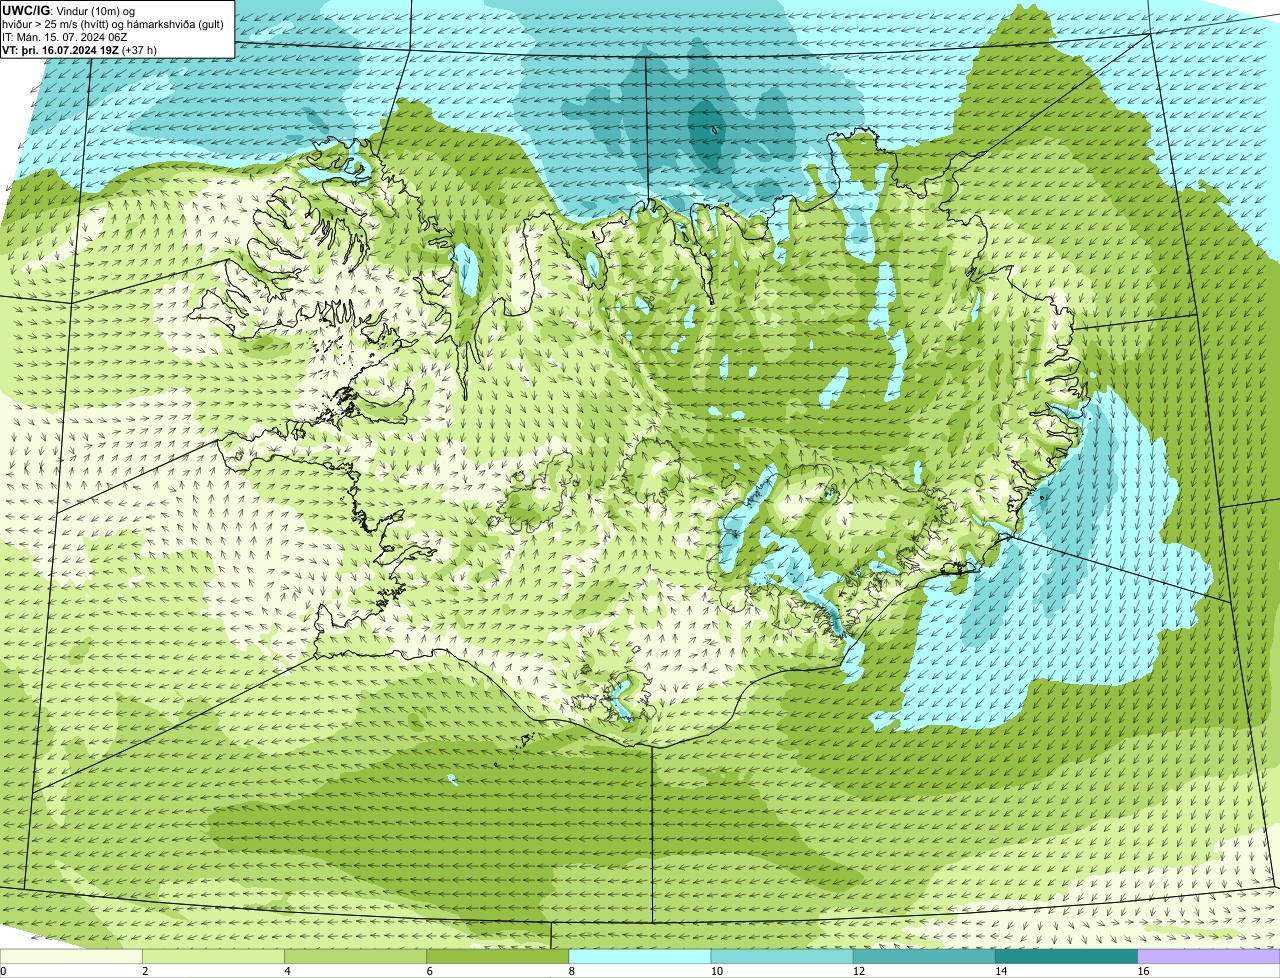Screen dimensions: 1280x978
Task: Select the light cyan 8–10 legend swatch
Action: [x=640, y=957]
